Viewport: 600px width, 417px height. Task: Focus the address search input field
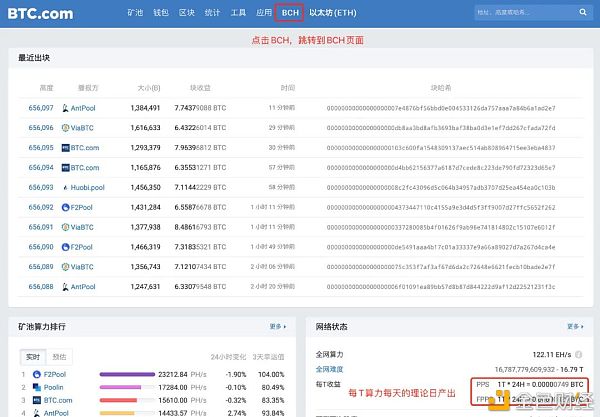click(526, 12)
